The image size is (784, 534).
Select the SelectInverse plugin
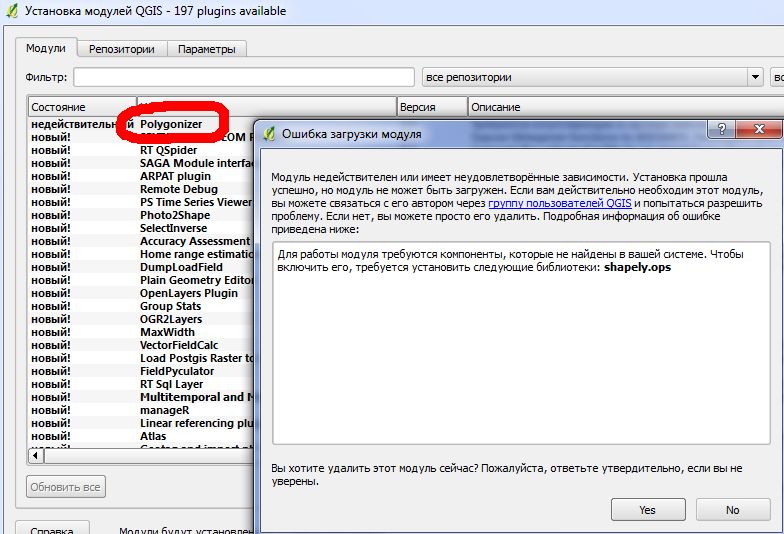tap(174, 228)
